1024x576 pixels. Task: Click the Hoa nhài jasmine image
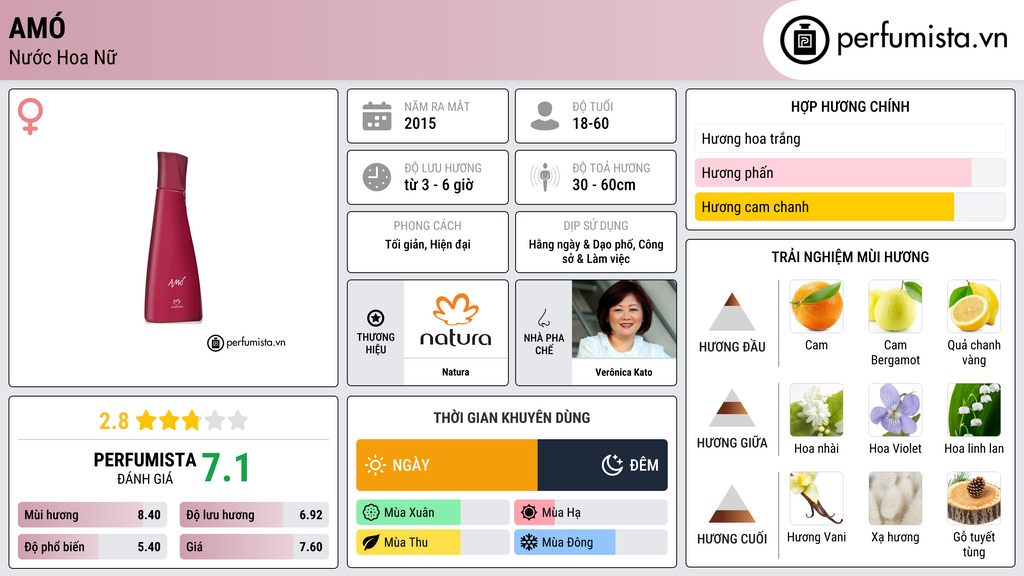click(816, 410)
